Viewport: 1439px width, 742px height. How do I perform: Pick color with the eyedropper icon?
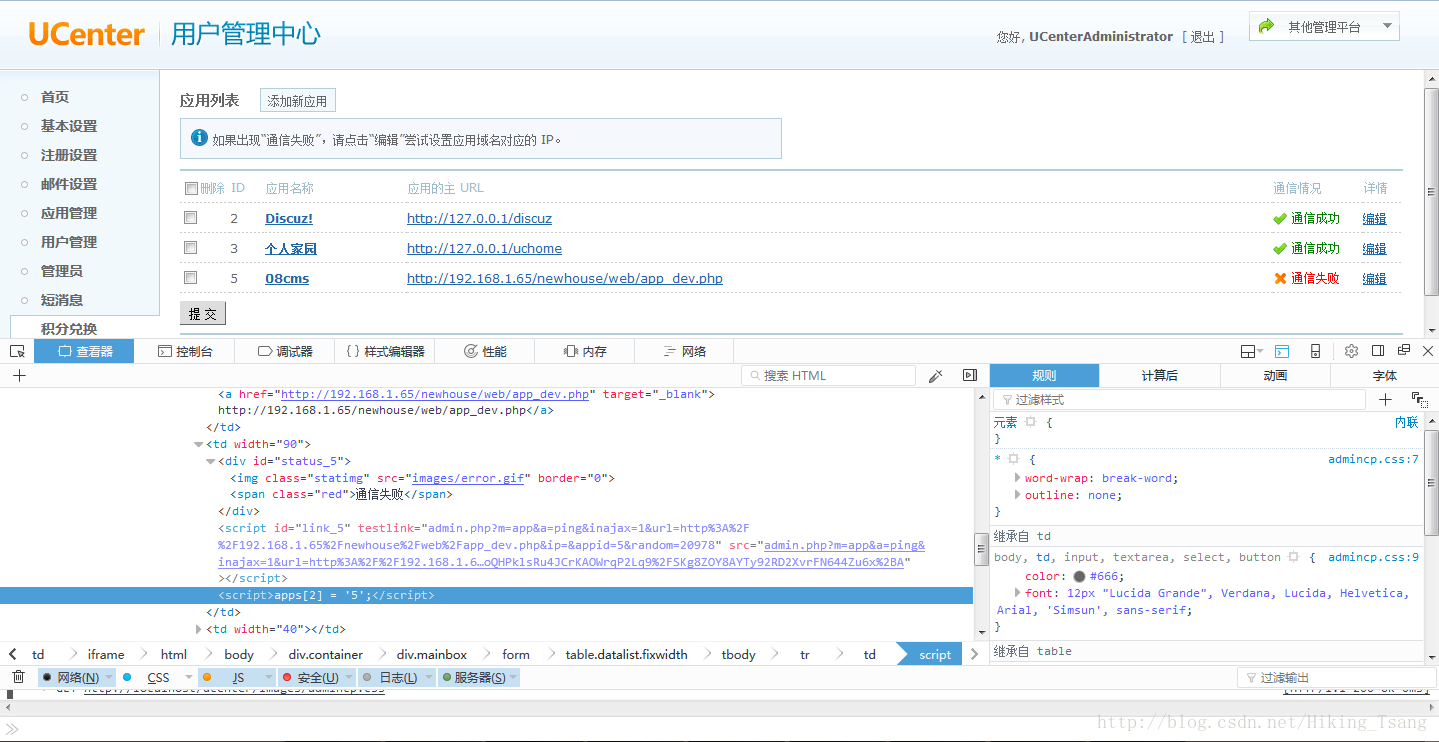point(936,375)
